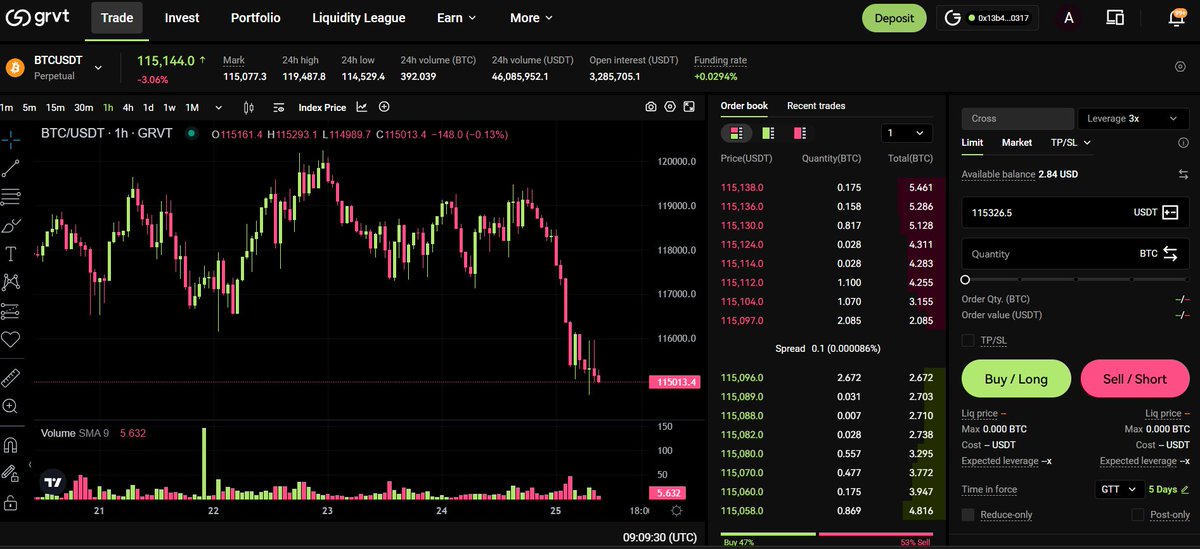Viewport: 1200px width, 549px height.
Task: Open chart settings hexagon gear icon
Action: [670, 107]
